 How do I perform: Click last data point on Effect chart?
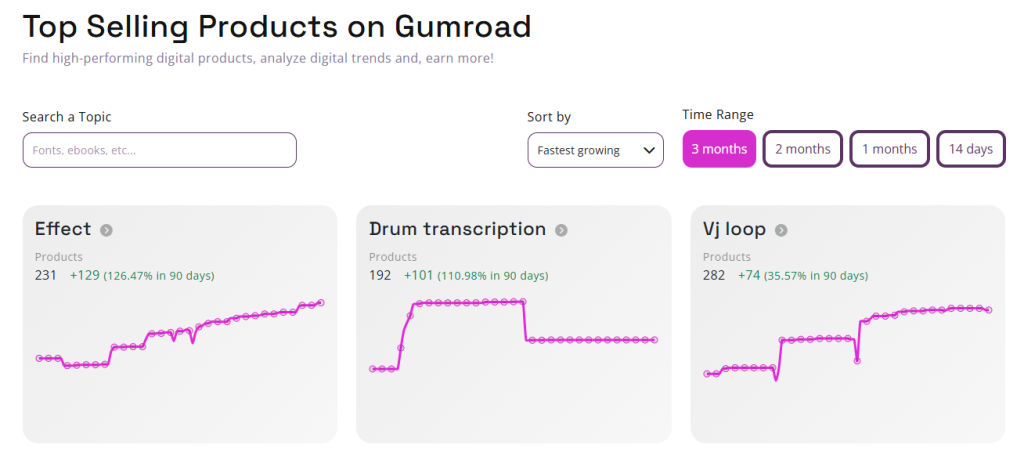[321, 302]
